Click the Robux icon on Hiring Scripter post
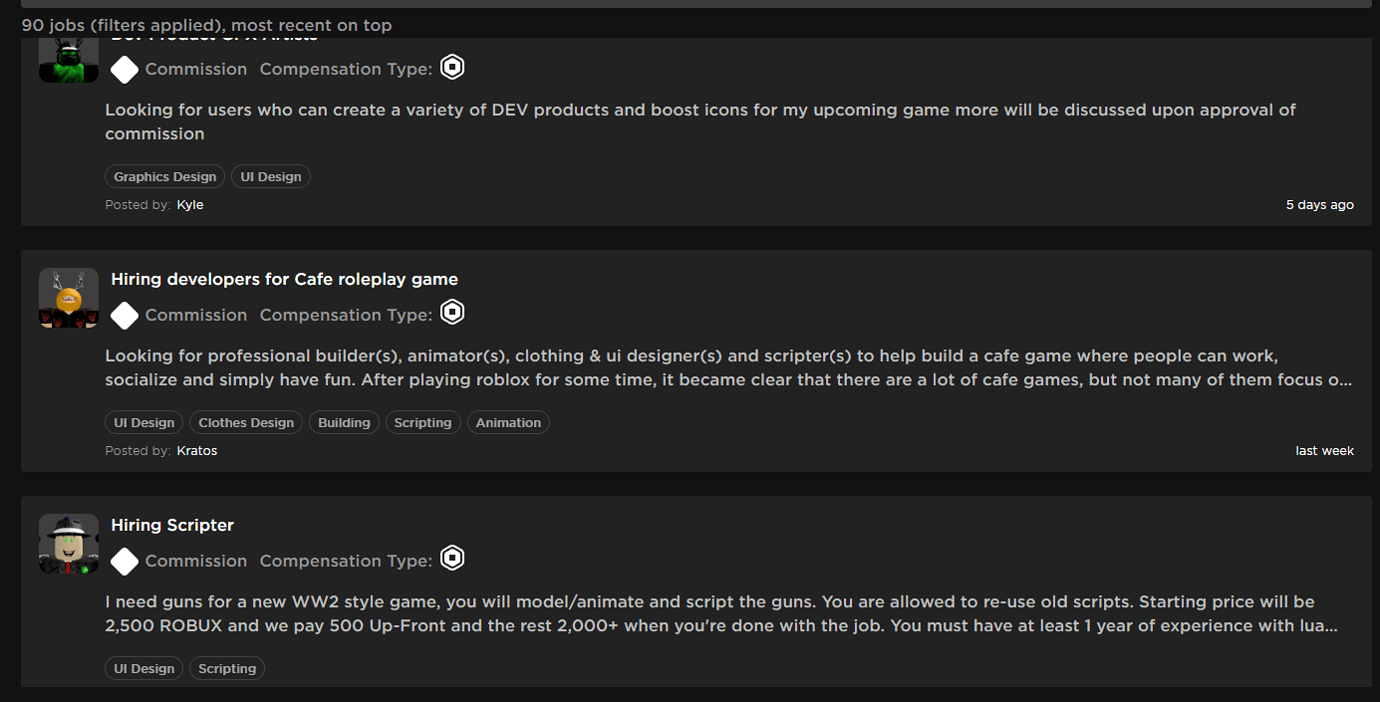The image size is (1380, 702). click(x=452, y=558)
